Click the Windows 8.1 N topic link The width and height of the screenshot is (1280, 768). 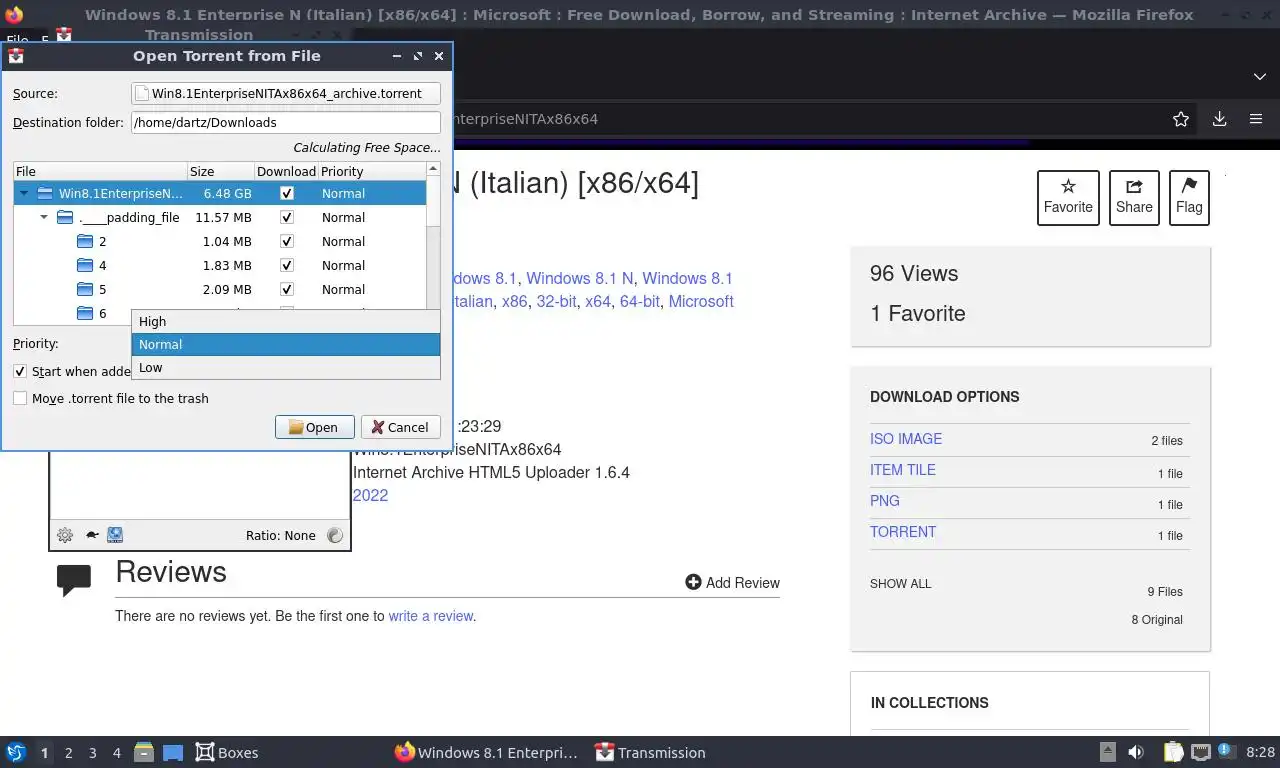(580, 278)
